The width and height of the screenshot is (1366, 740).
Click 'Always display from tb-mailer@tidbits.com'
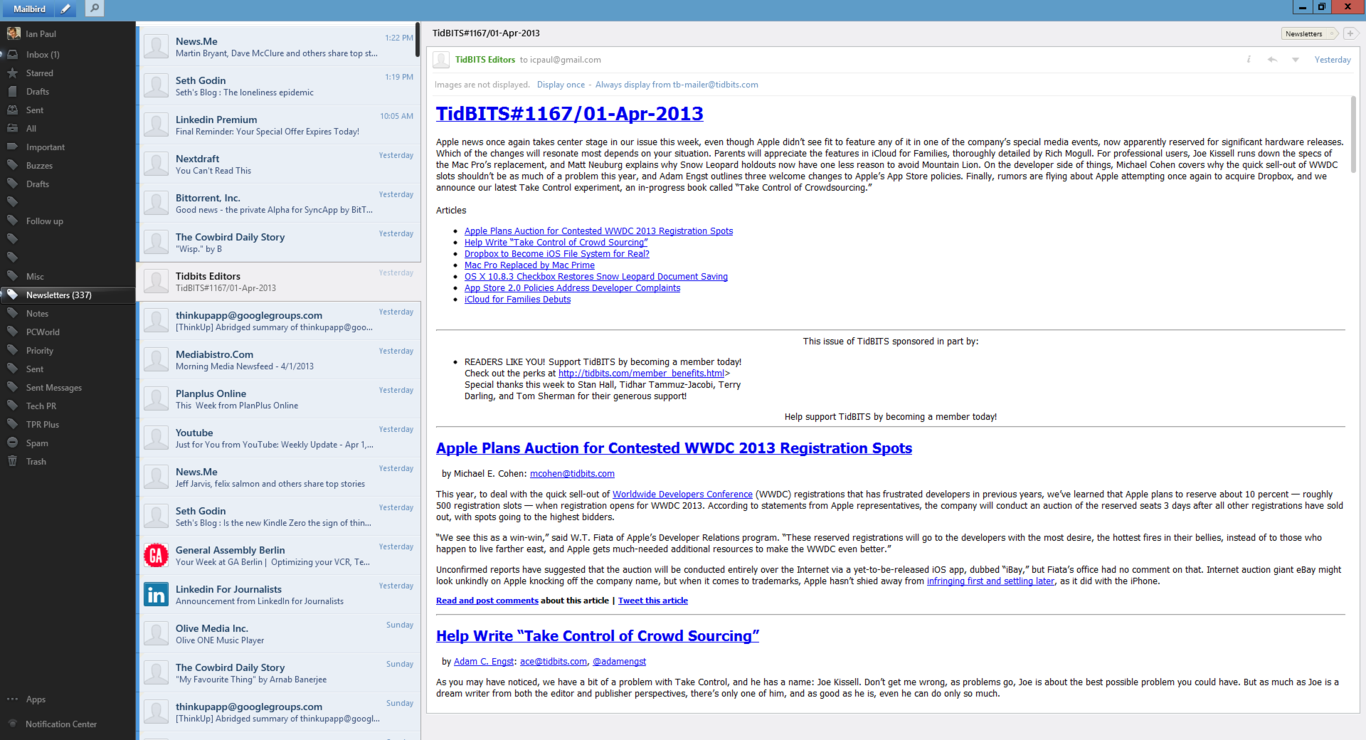[676, 85]
